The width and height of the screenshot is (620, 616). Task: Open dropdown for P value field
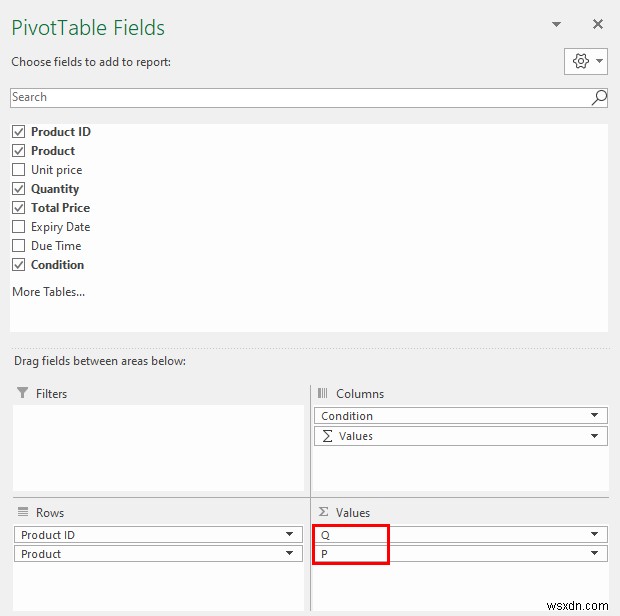[x=594, y=553]
